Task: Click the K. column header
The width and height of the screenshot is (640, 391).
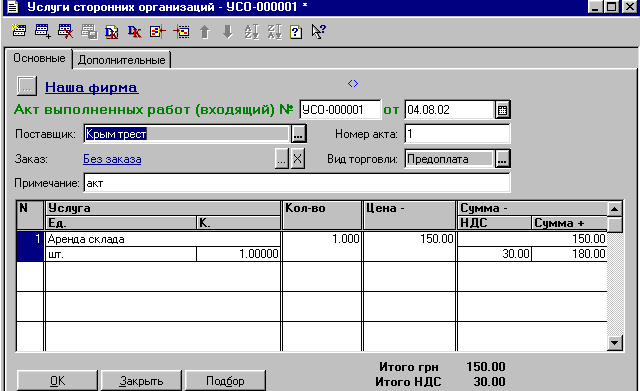Action: 239,223
